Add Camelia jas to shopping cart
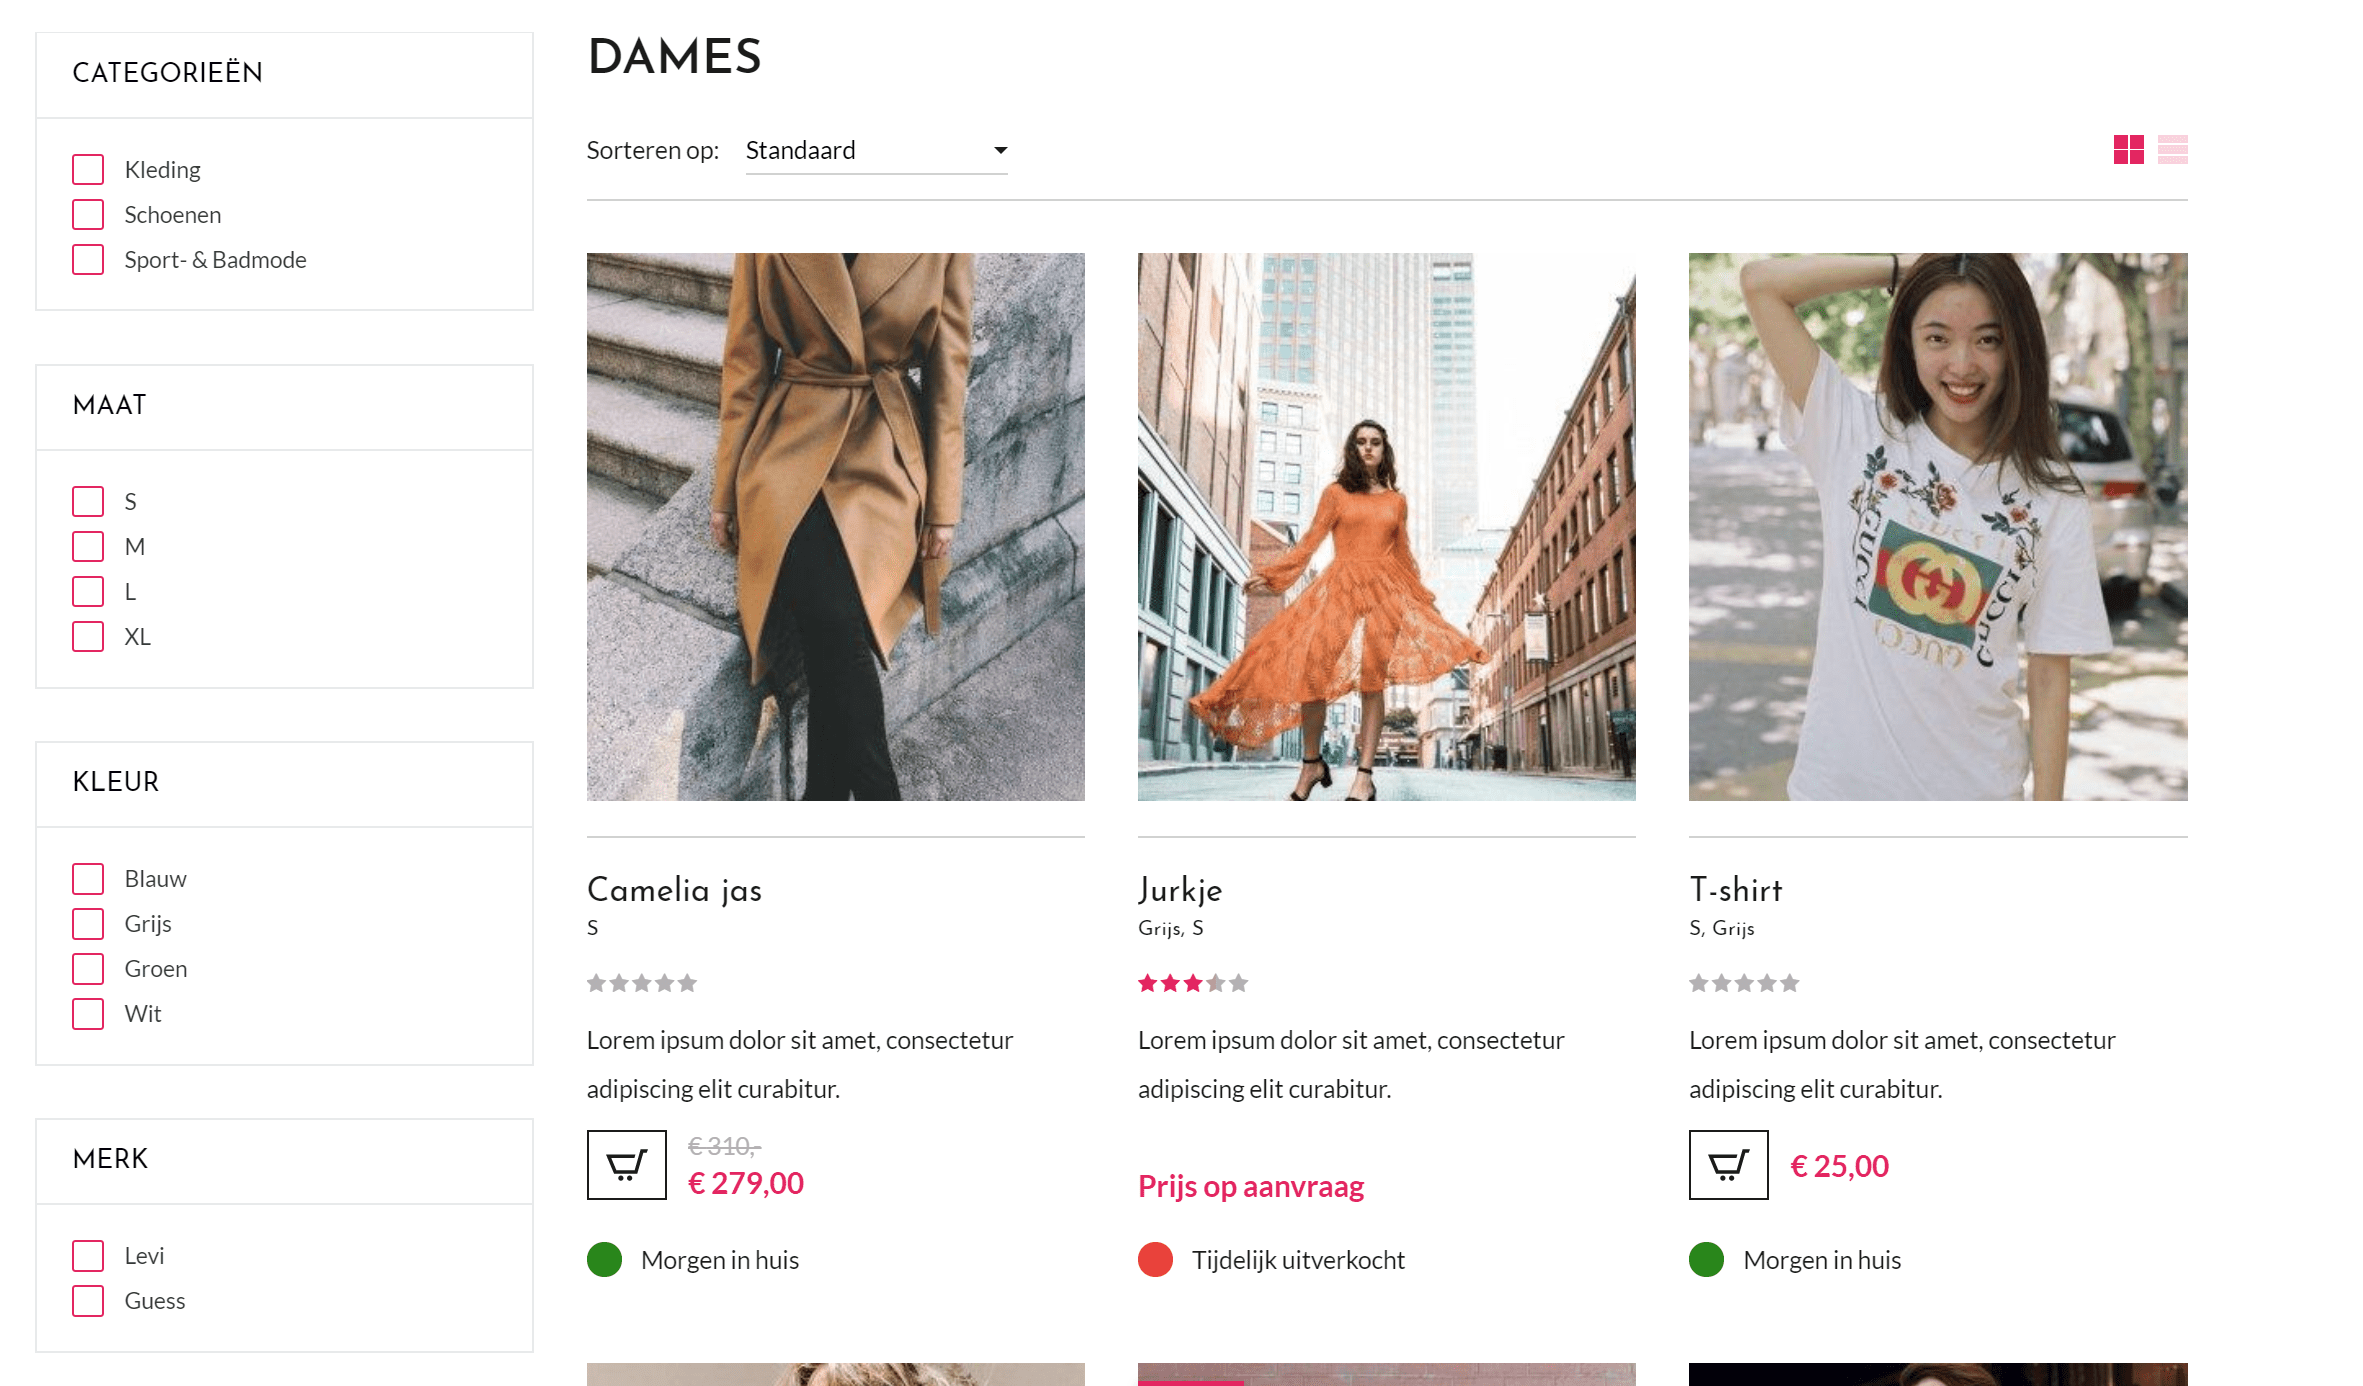Screen dimensions: 2363x1386 coord(626,1165)
